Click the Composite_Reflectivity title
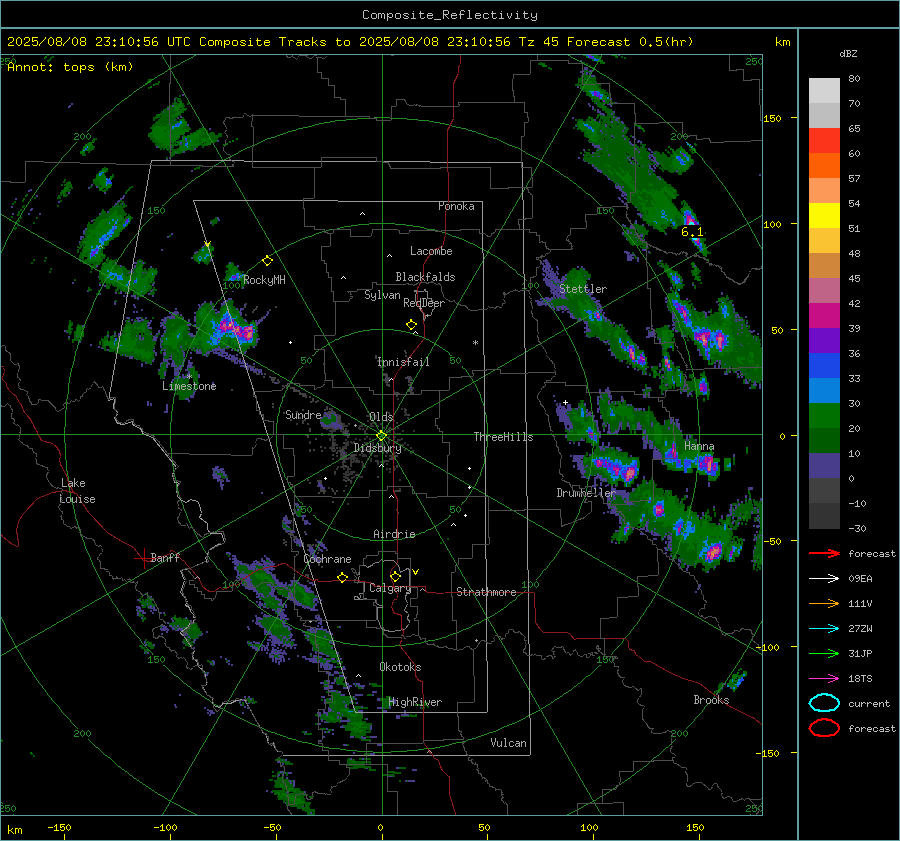Viewport: 900px width, 841px height. pos(450,15)
